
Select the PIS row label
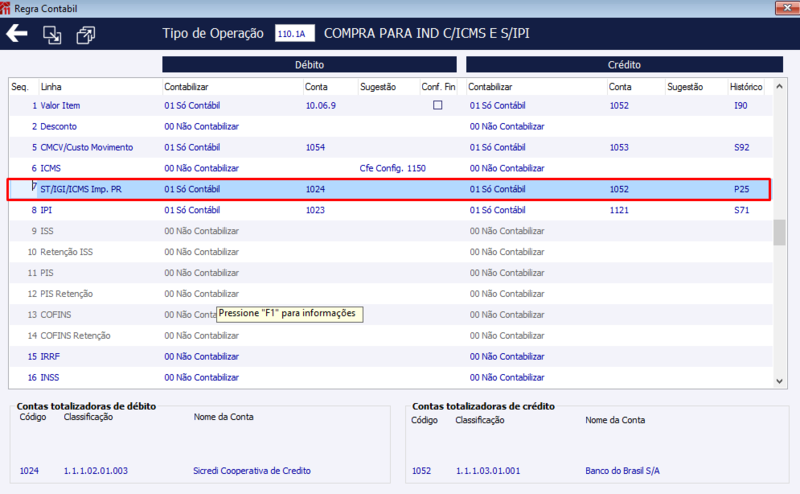[46, 273]
